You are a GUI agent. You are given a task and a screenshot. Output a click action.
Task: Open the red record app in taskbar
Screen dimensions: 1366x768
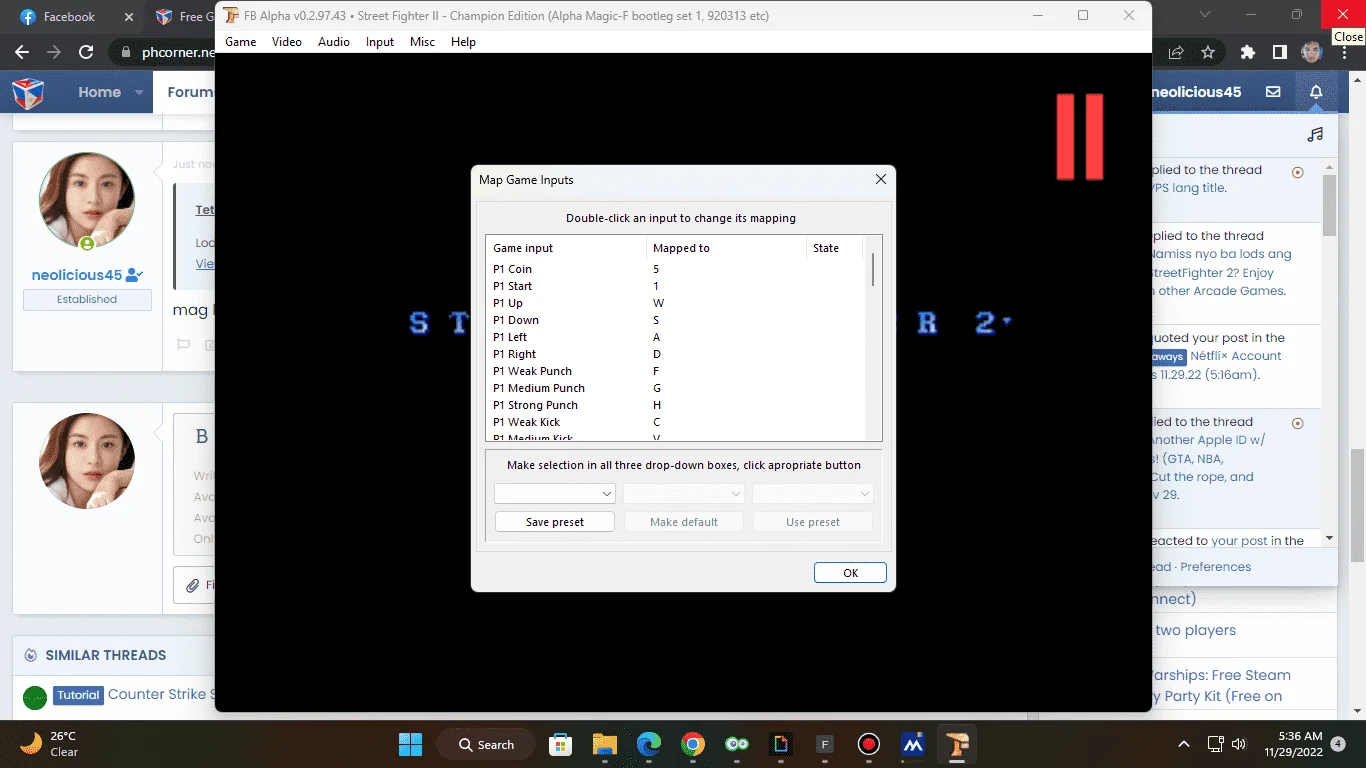point(868,744)
